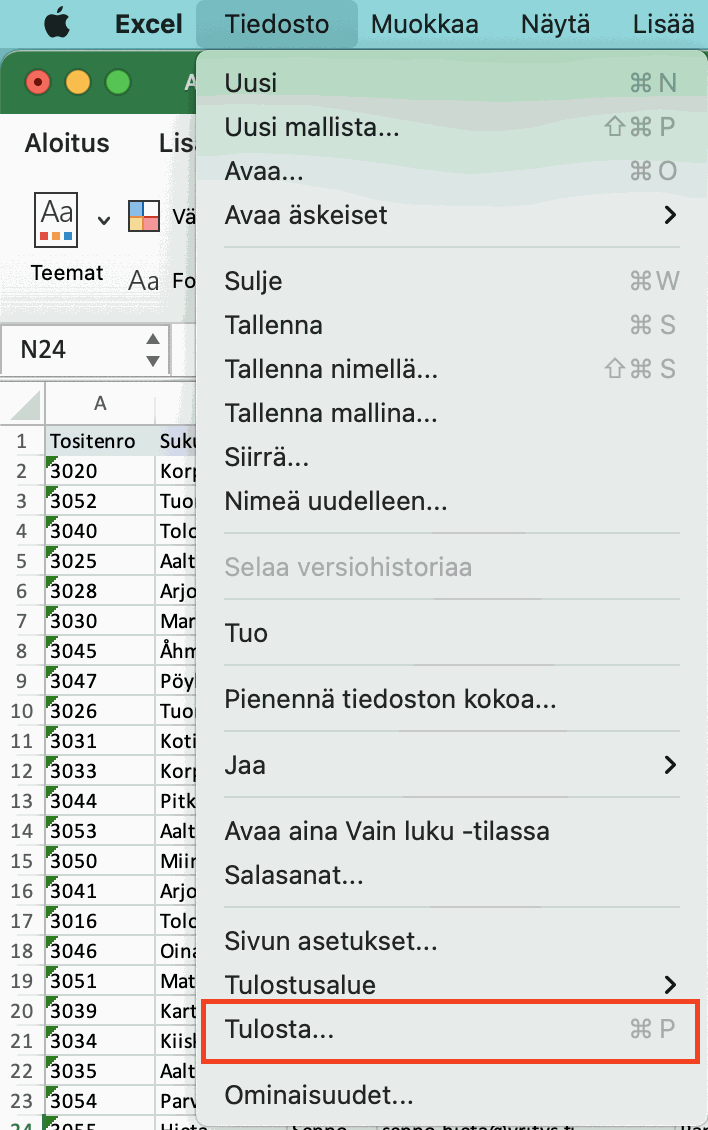Click the theme colors icon
Image resolution: width=708 pixels, height=1130 pixels.
click(143, 215)
